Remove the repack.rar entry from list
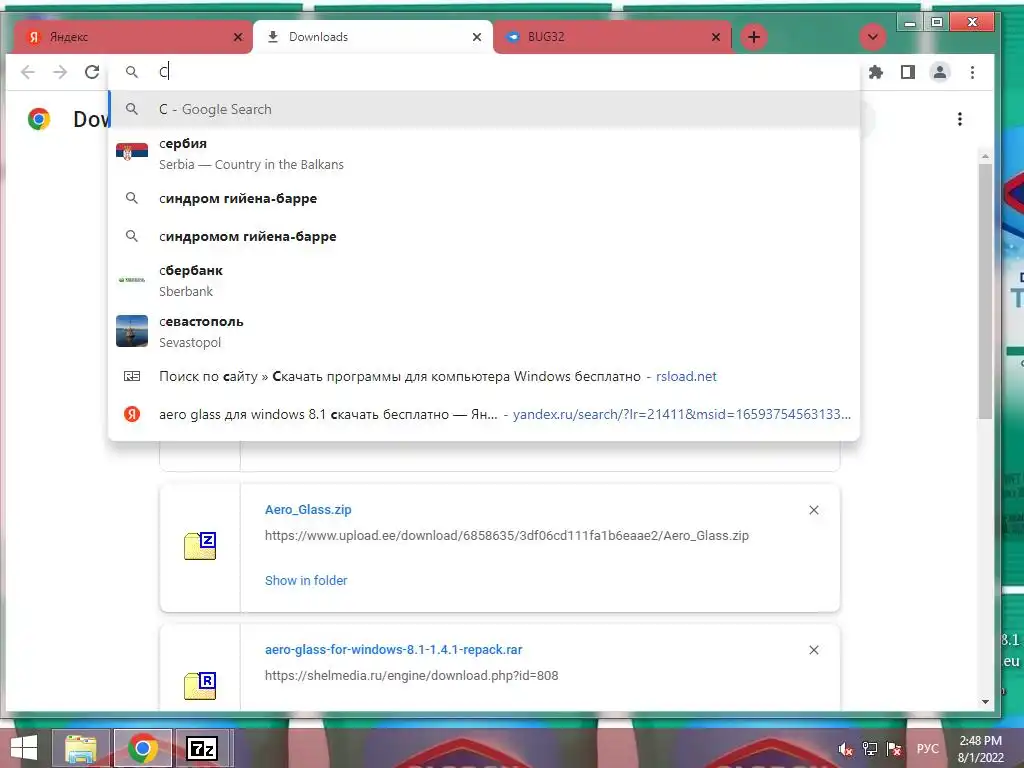This screenshot has width=1024, height=768. coord(814,650)
